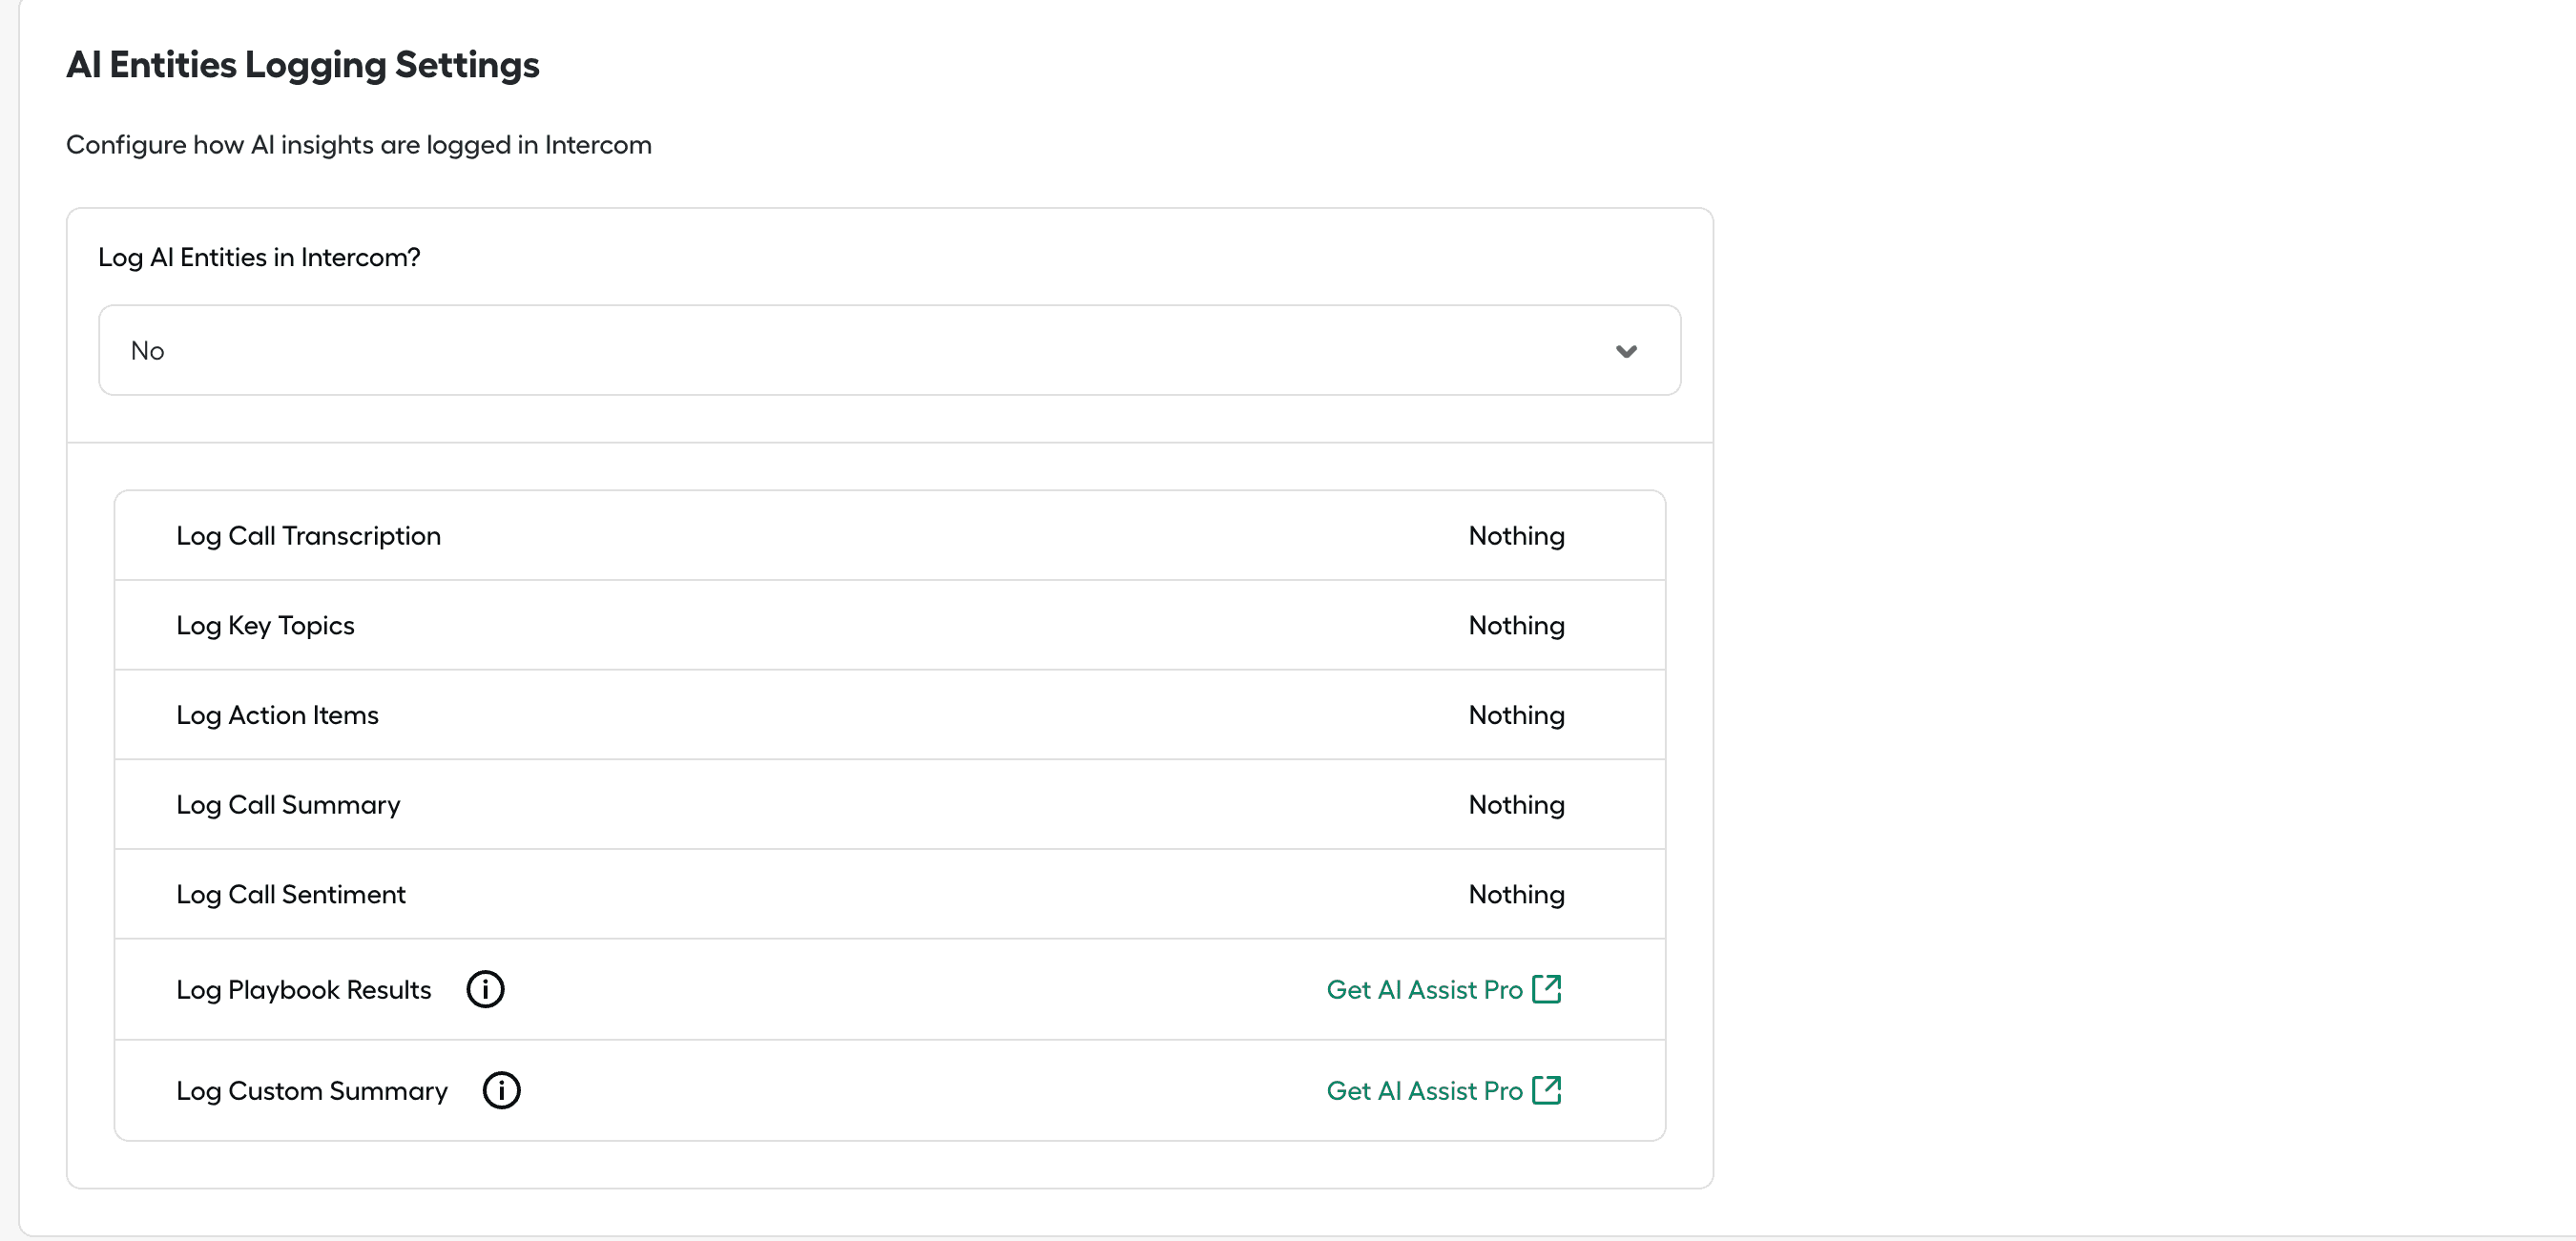Screen dimensions: 2576x1241
Task: Click the AI Entities Logging Settings heading
Action: (303, 65)
